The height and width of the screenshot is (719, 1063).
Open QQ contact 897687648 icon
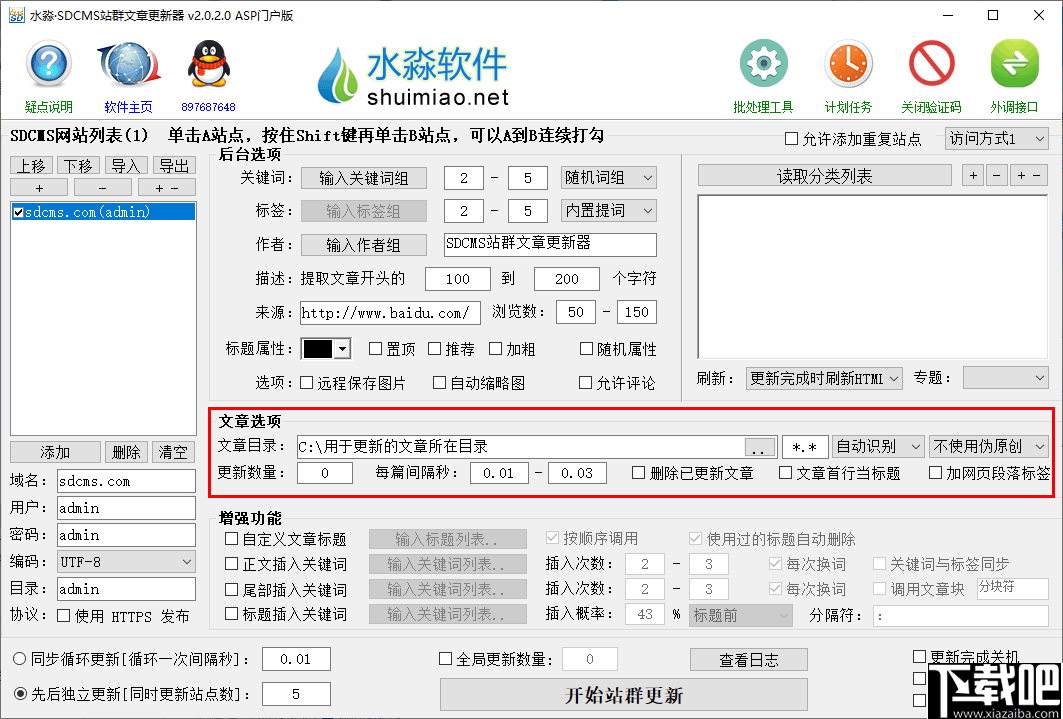click(x=208, y=65)
